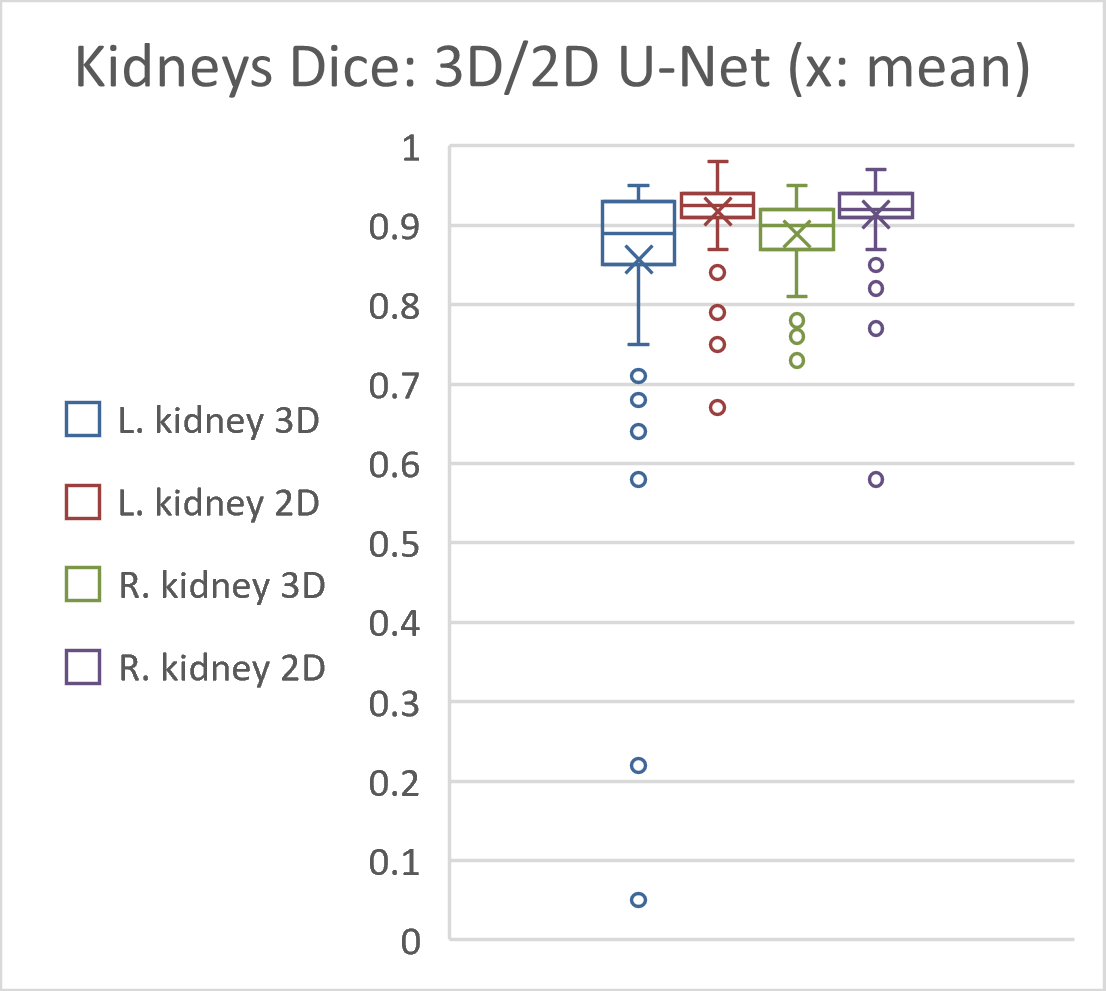1106x991 pixels.
Task: Click the R. kidney 3D legend swatch
Action: coord(83,584)
